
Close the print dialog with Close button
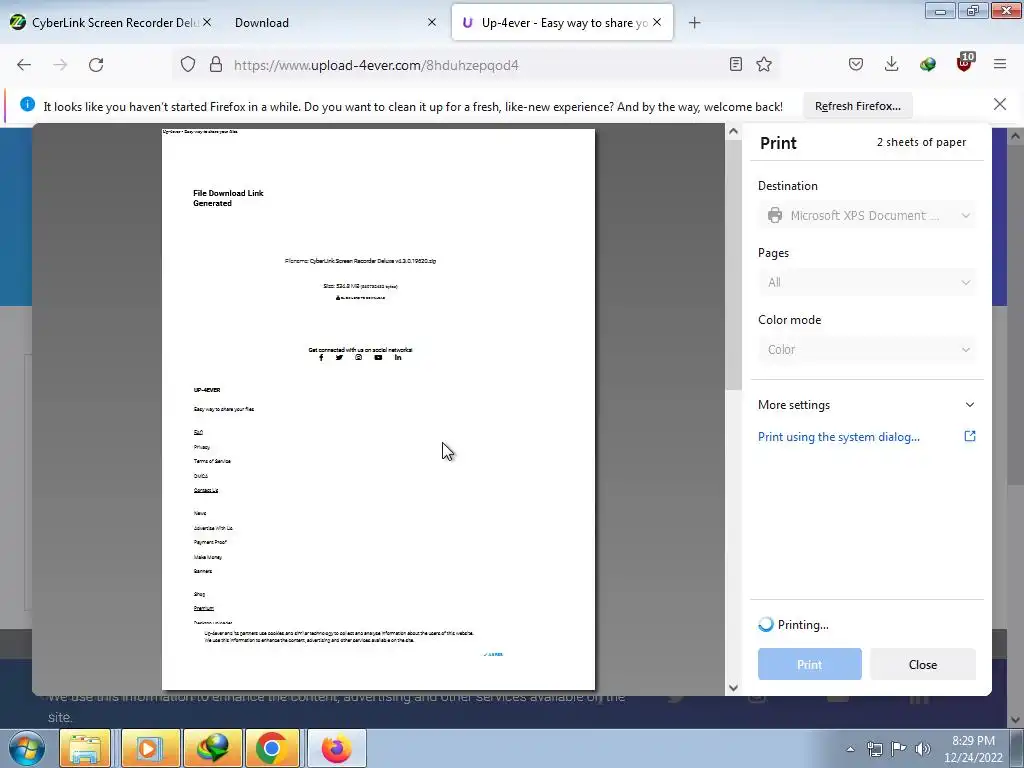(x=923, y=664)
